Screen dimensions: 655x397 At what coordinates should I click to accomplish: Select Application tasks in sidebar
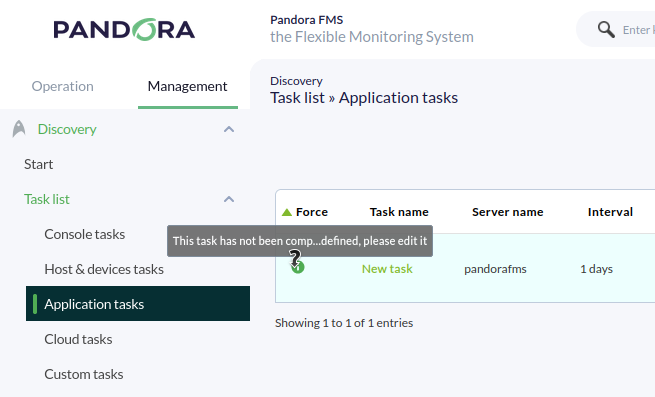click(138, 304)
